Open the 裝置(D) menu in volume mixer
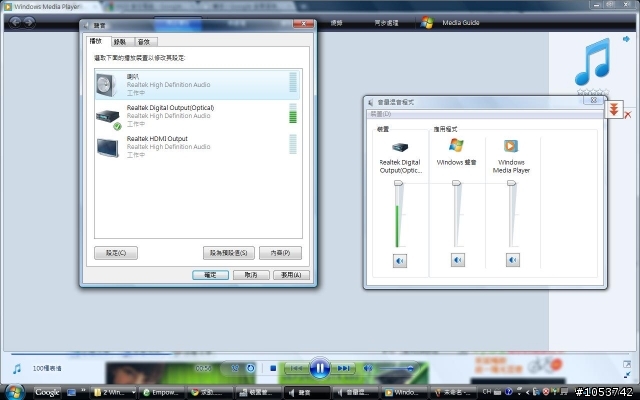 [381, 114]
